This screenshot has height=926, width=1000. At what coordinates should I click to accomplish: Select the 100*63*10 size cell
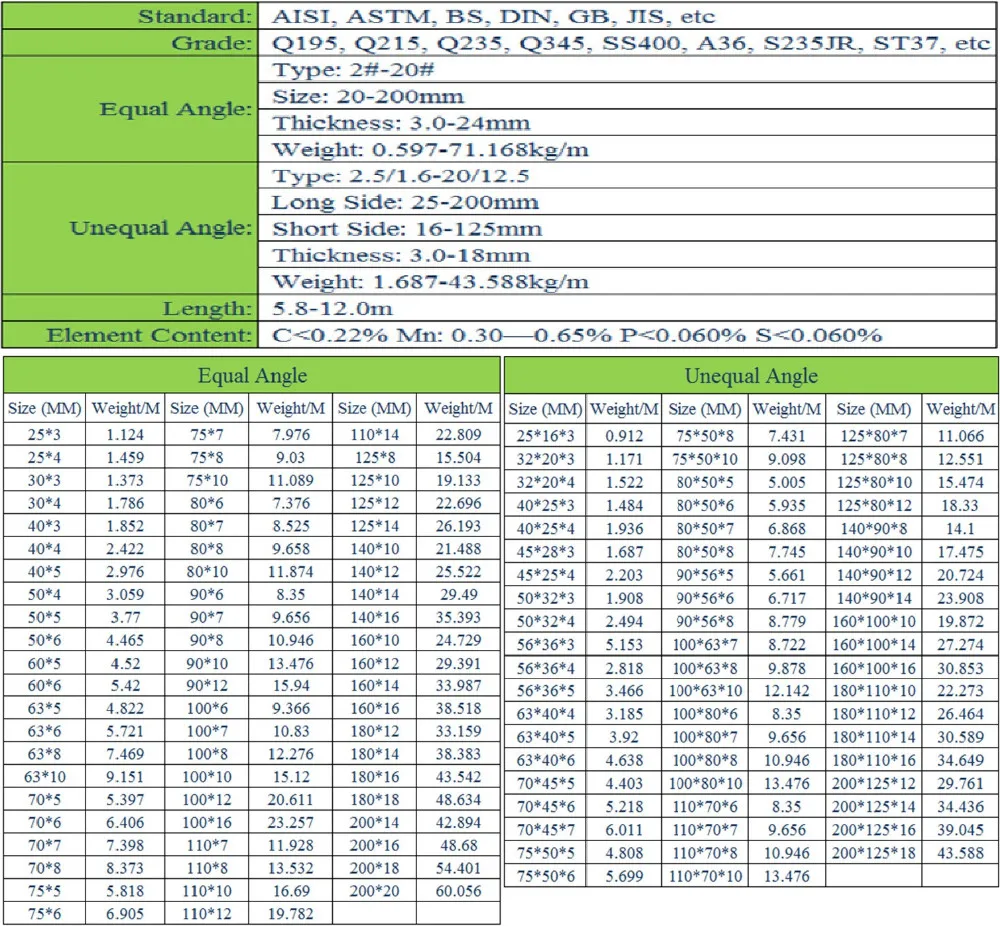pyautogui.click(x=705, y=691)
